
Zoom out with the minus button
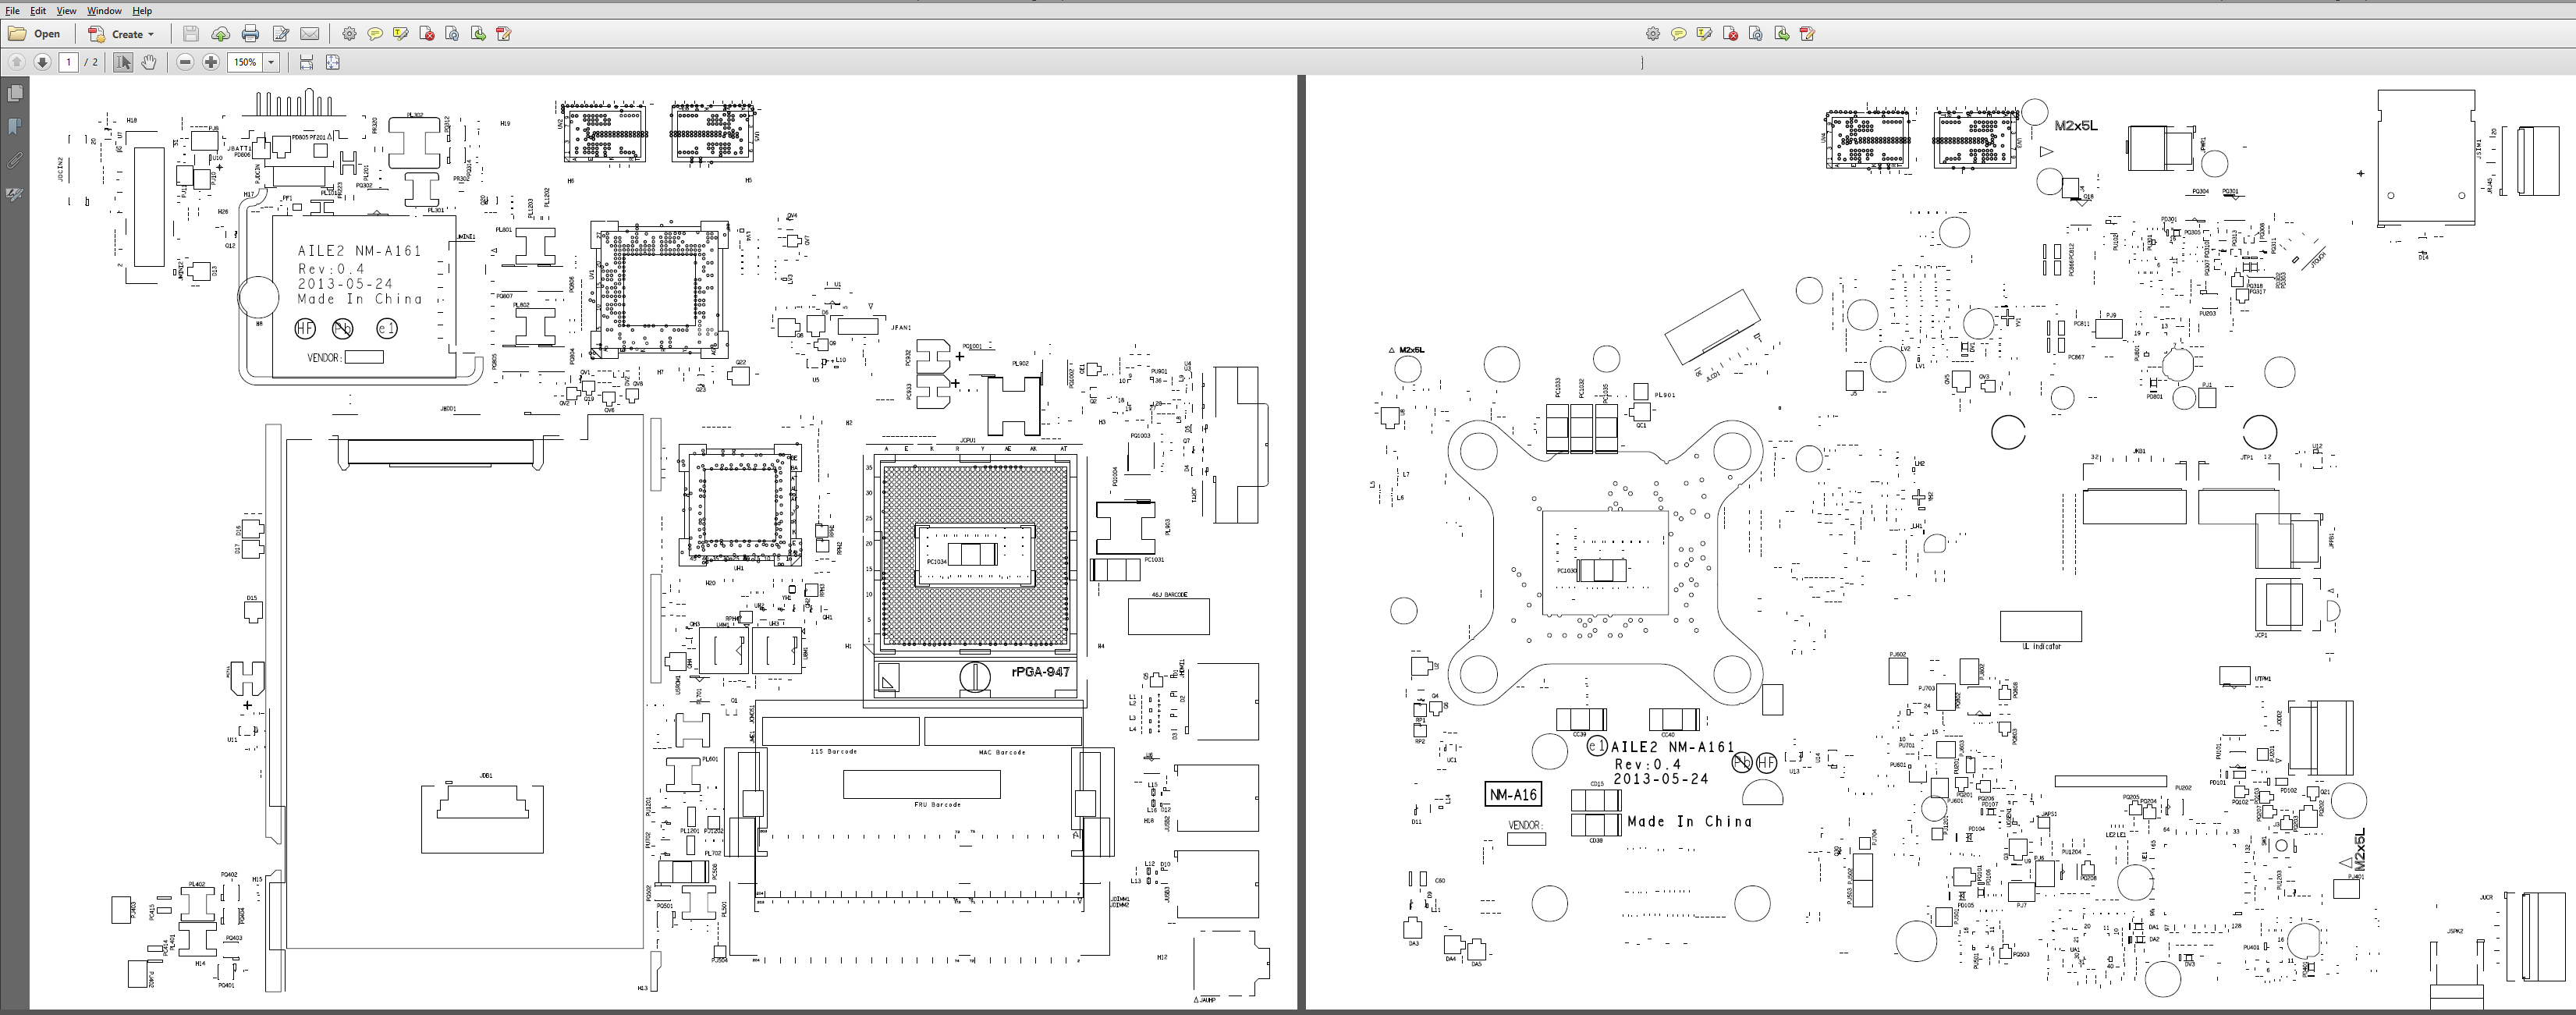click(185, 62)
